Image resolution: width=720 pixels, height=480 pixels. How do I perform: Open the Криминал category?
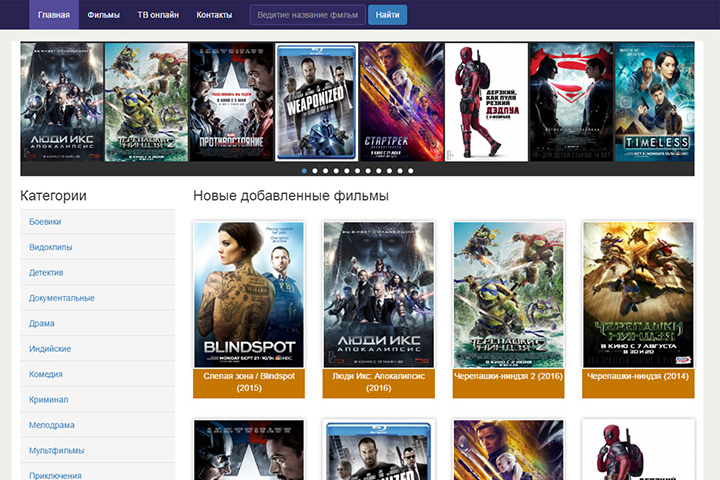98,400
